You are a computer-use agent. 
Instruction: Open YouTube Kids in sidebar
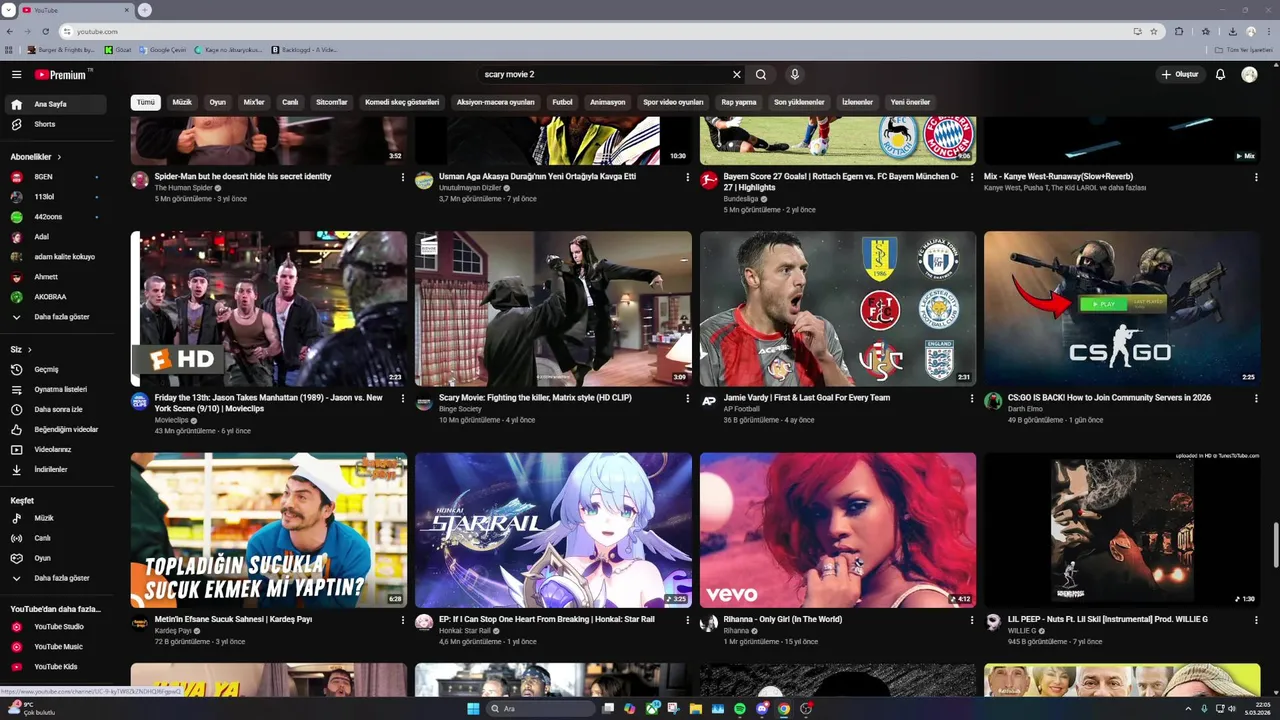tap(57, 666)
